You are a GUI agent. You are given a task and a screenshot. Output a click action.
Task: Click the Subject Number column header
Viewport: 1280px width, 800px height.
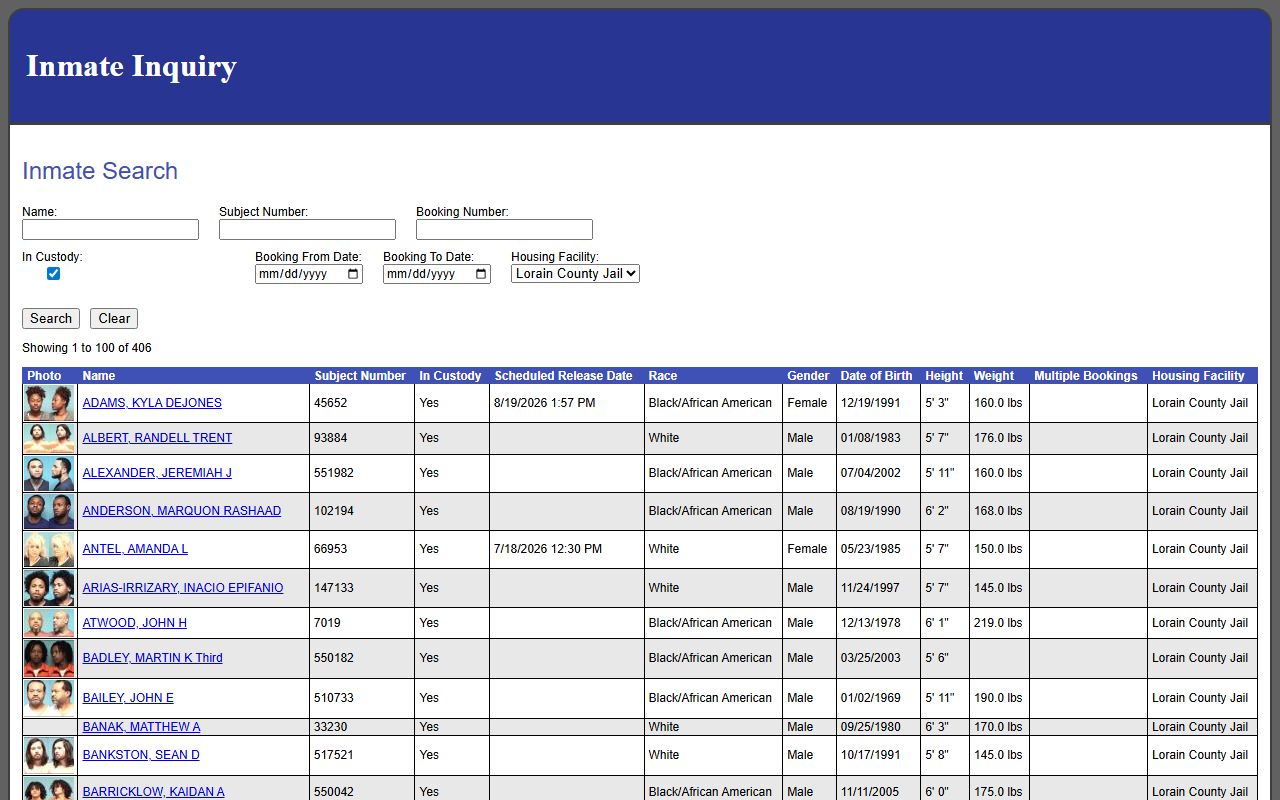(360, 376)
